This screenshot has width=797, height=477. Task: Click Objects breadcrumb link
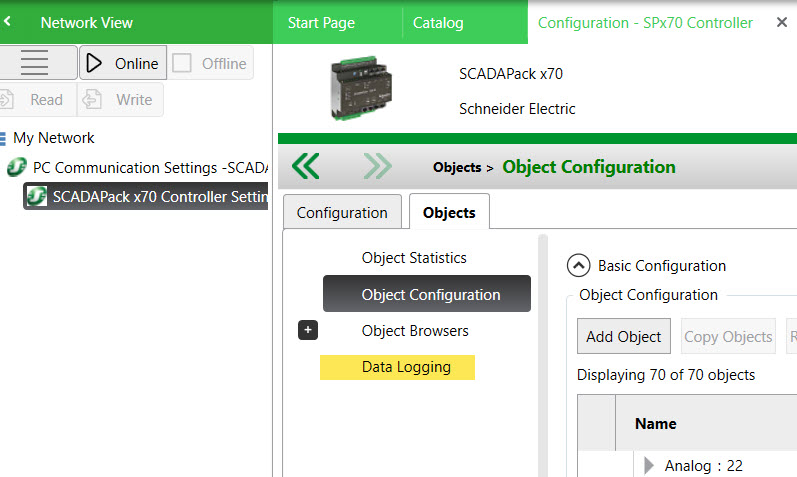[457, 167]
